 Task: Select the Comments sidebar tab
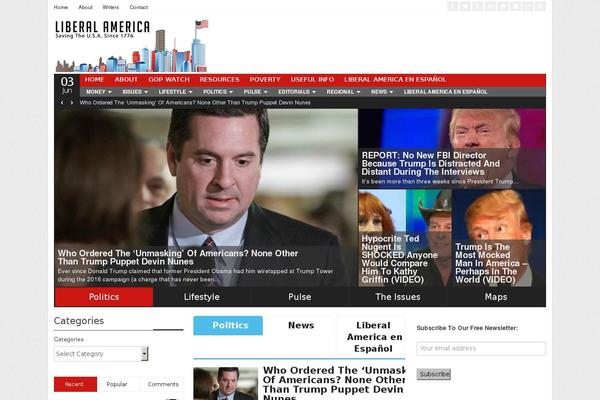tap(163, 384)
